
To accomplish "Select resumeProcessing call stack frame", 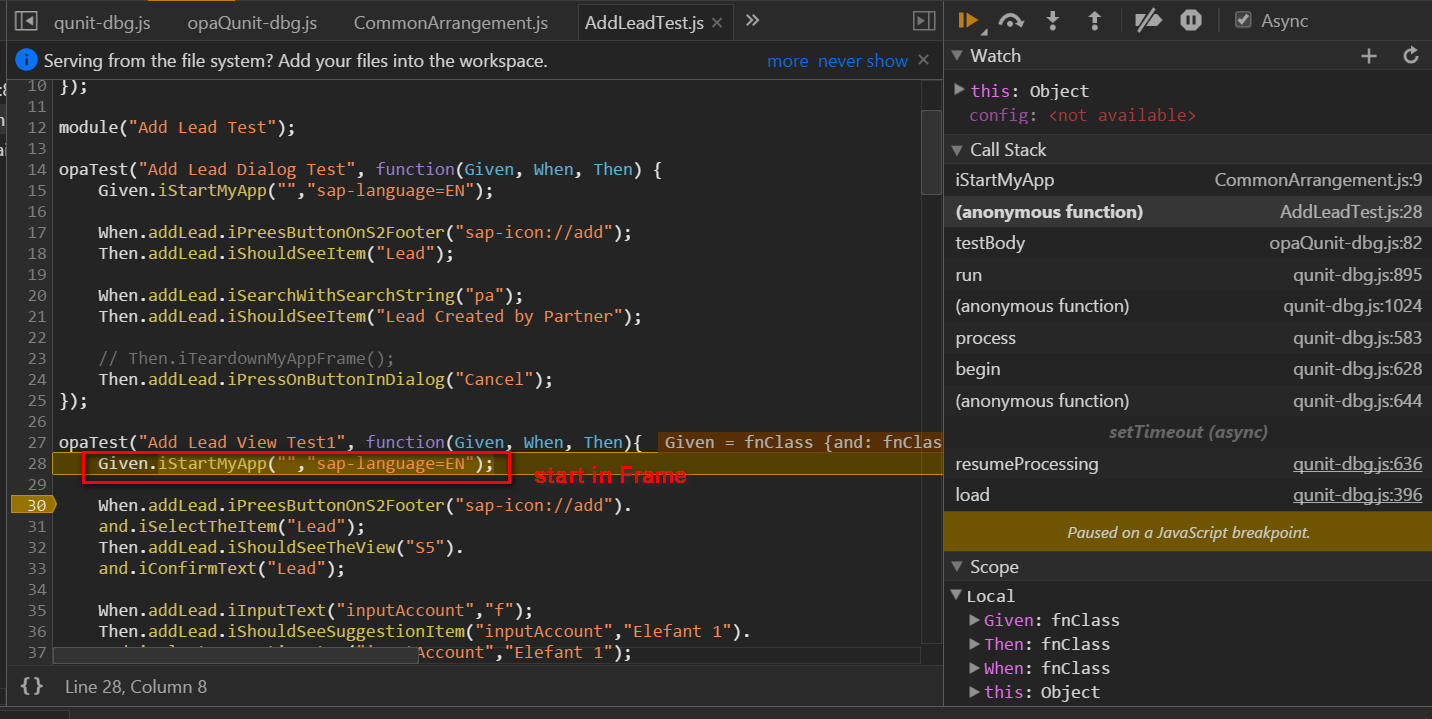I will (x=1188, y=464).
